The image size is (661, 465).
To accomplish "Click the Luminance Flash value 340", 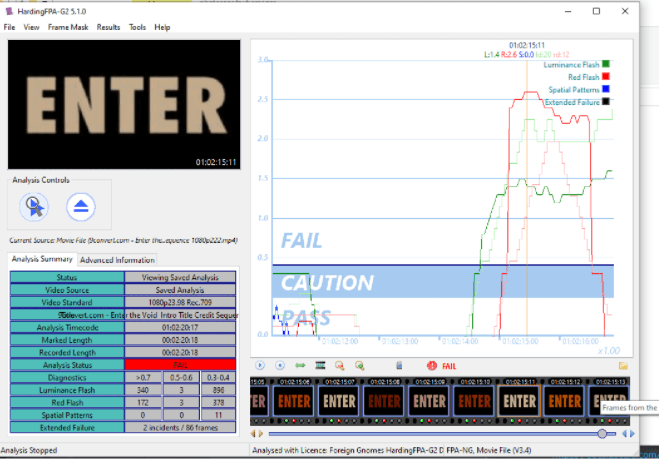I will (143, 390).
